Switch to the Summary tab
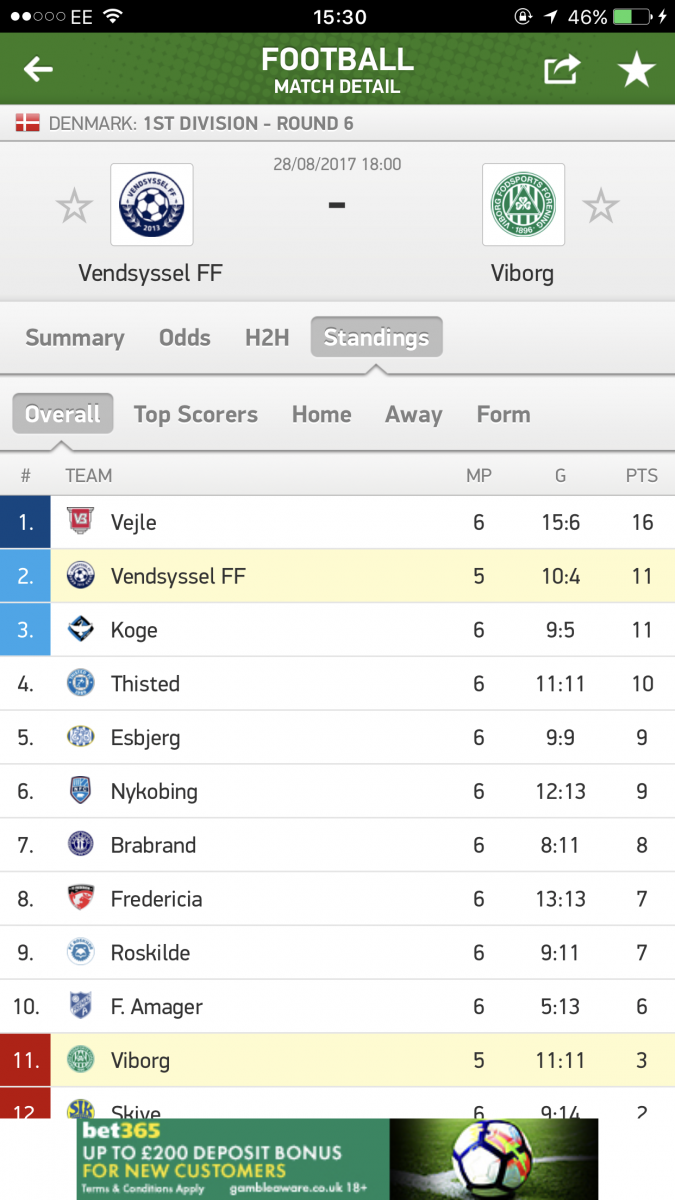Image resolution: width=675 pixels, height=1200 pixels. tap(75, 338)
